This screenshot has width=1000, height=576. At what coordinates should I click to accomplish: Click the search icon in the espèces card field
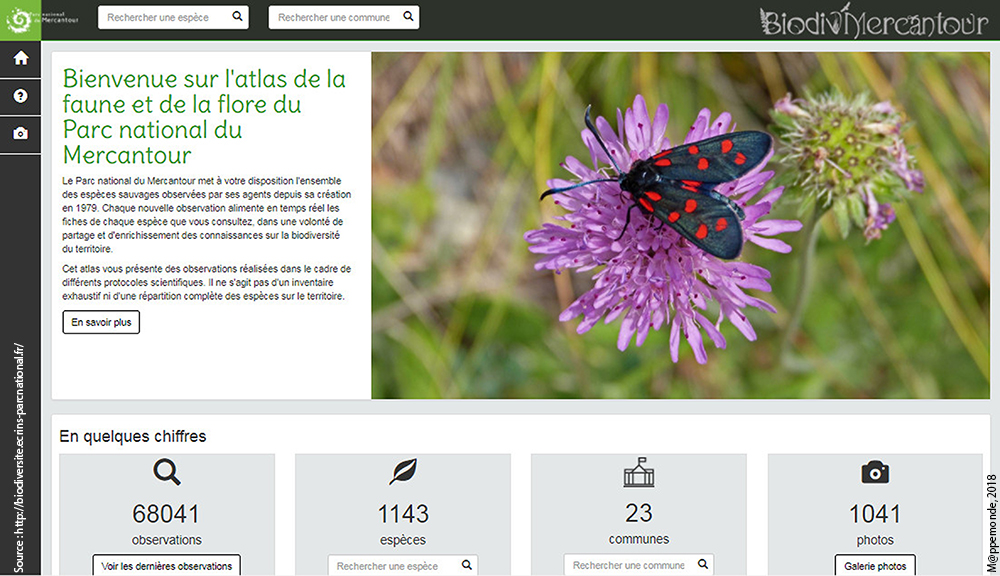(x=465, y=566)
